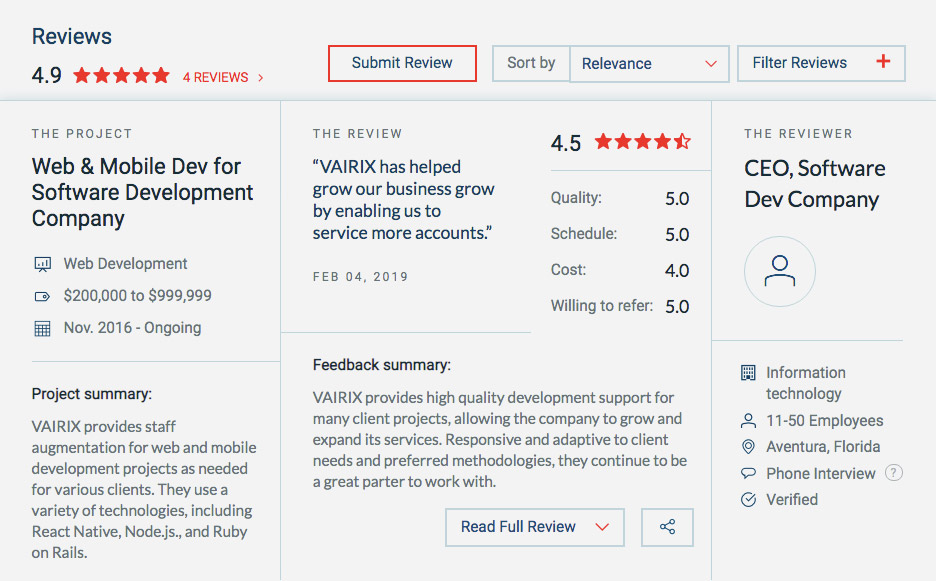Open the 4 REVIEWS link
Screen dimensions: 936x581
[215, 78]
